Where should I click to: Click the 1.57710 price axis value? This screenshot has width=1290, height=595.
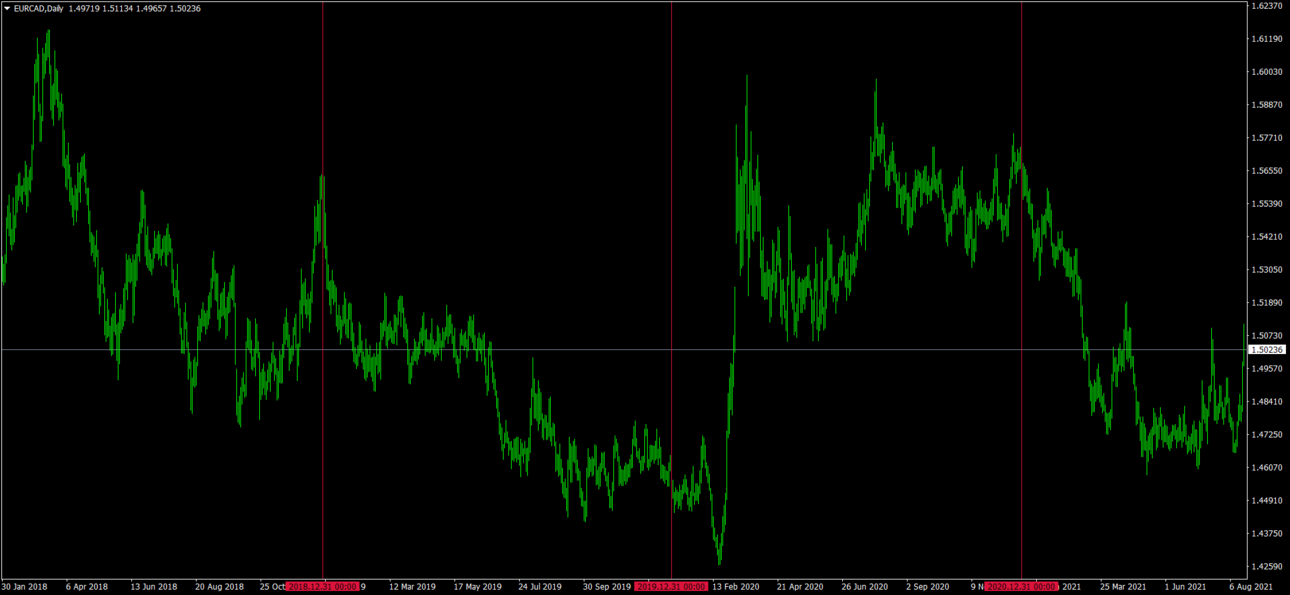1266,138
